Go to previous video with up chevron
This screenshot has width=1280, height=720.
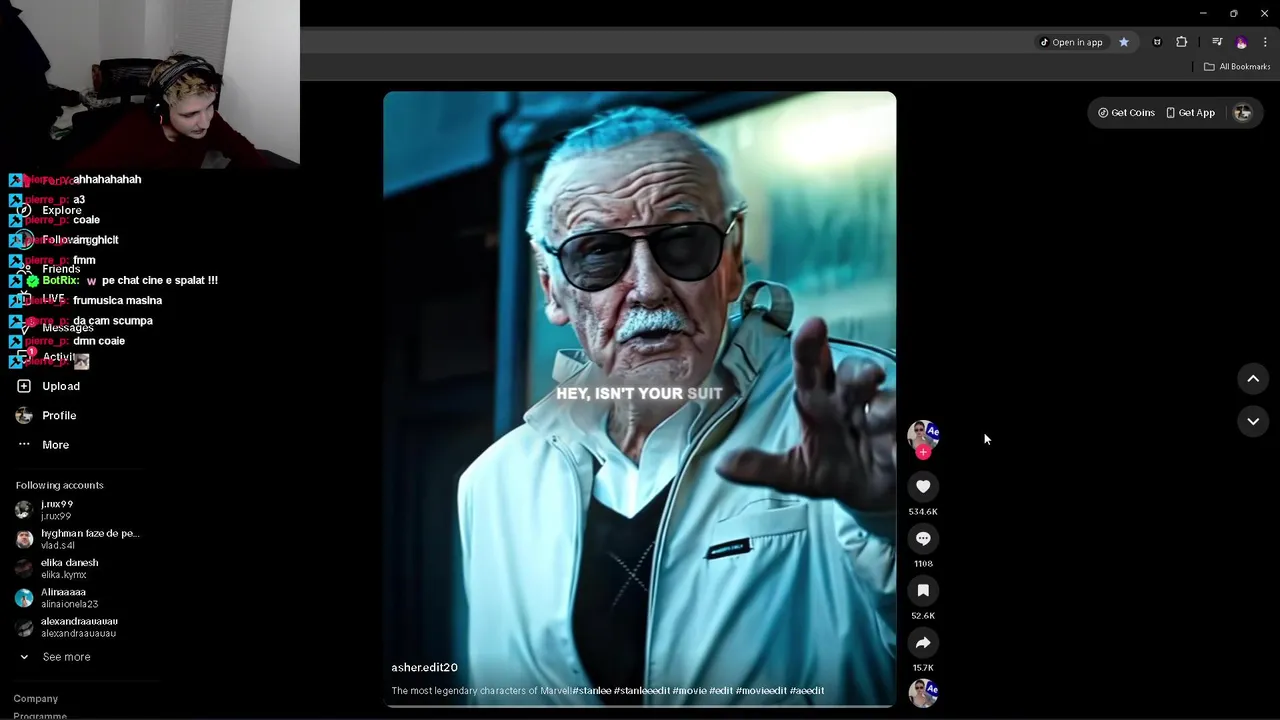1253,379
